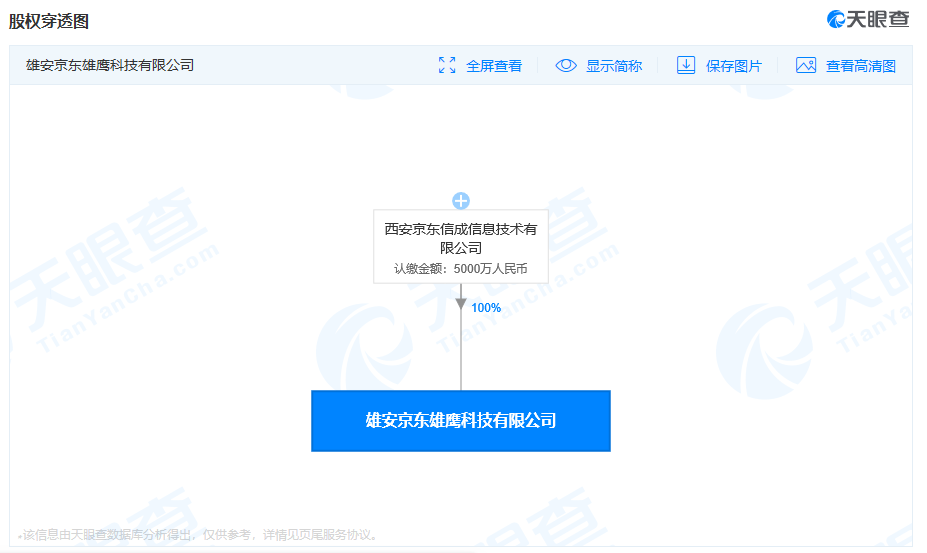The height and width of the screenshot is (553, 927).
Task: Expand shareholders with the blue plus circle
Action: coord(461,201)
